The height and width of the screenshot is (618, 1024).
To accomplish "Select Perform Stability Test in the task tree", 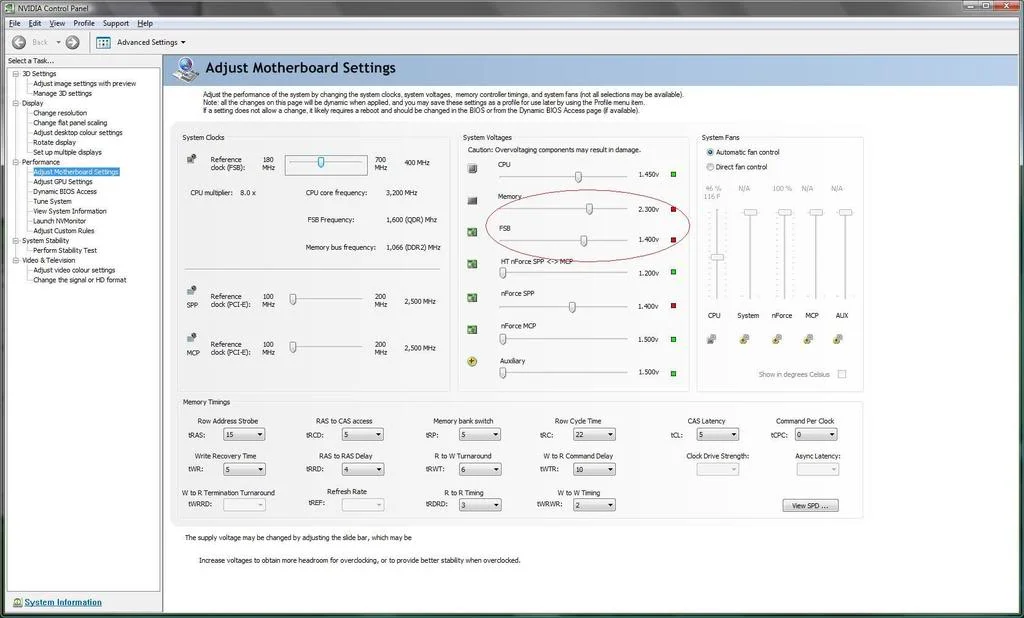I will pyautogui.click(x=65, y=250).
